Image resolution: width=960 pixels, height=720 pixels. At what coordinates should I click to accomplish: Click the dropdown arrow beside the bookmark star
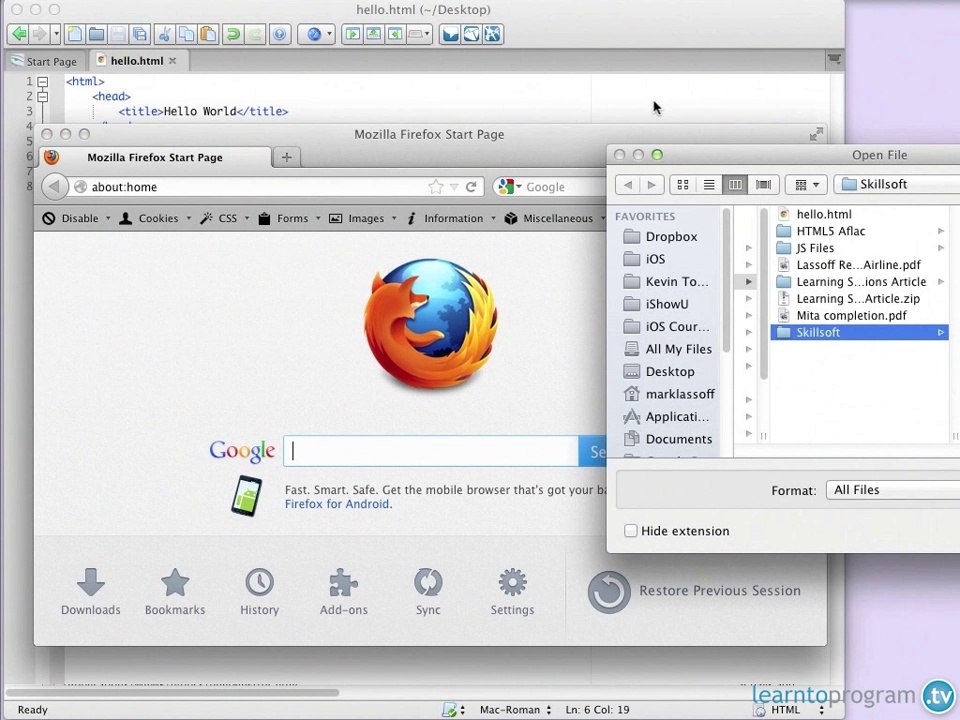pos(454,187)
